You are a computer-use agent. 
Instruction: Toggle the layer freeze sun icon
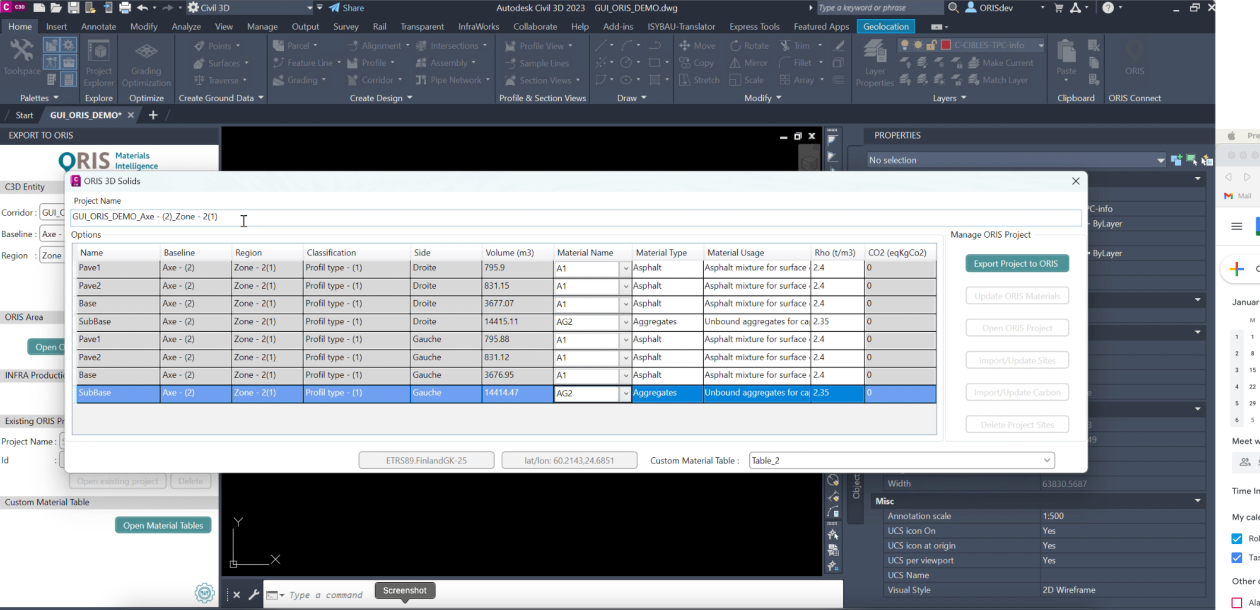[918, 45]
